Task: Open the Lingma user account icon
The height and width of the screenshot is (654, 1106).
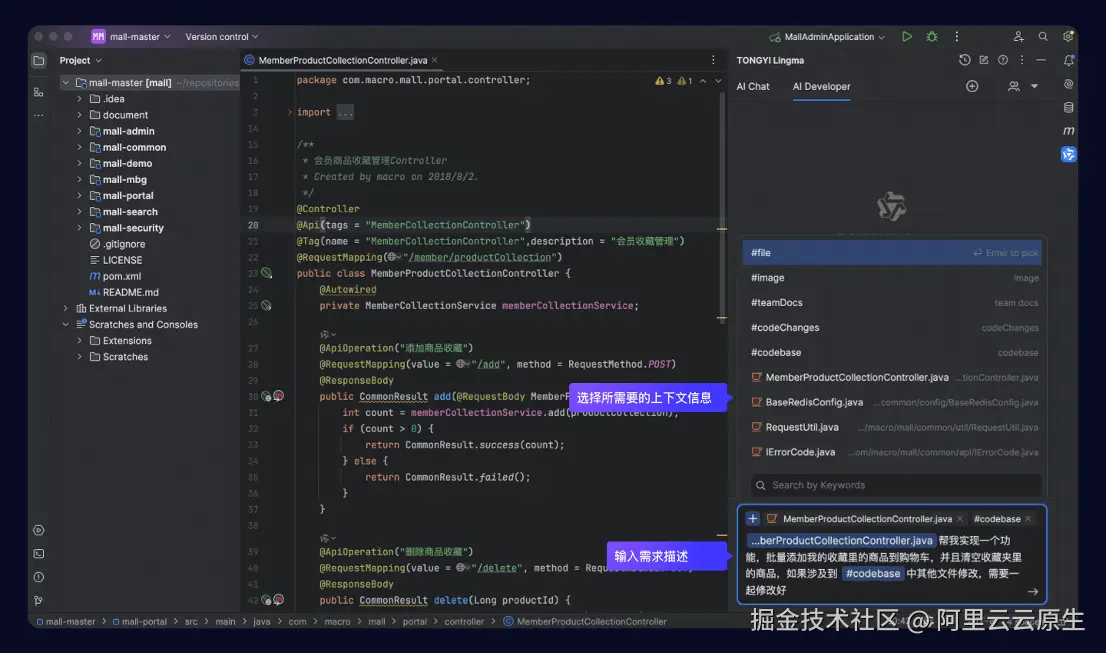Action: (1014, 86)
